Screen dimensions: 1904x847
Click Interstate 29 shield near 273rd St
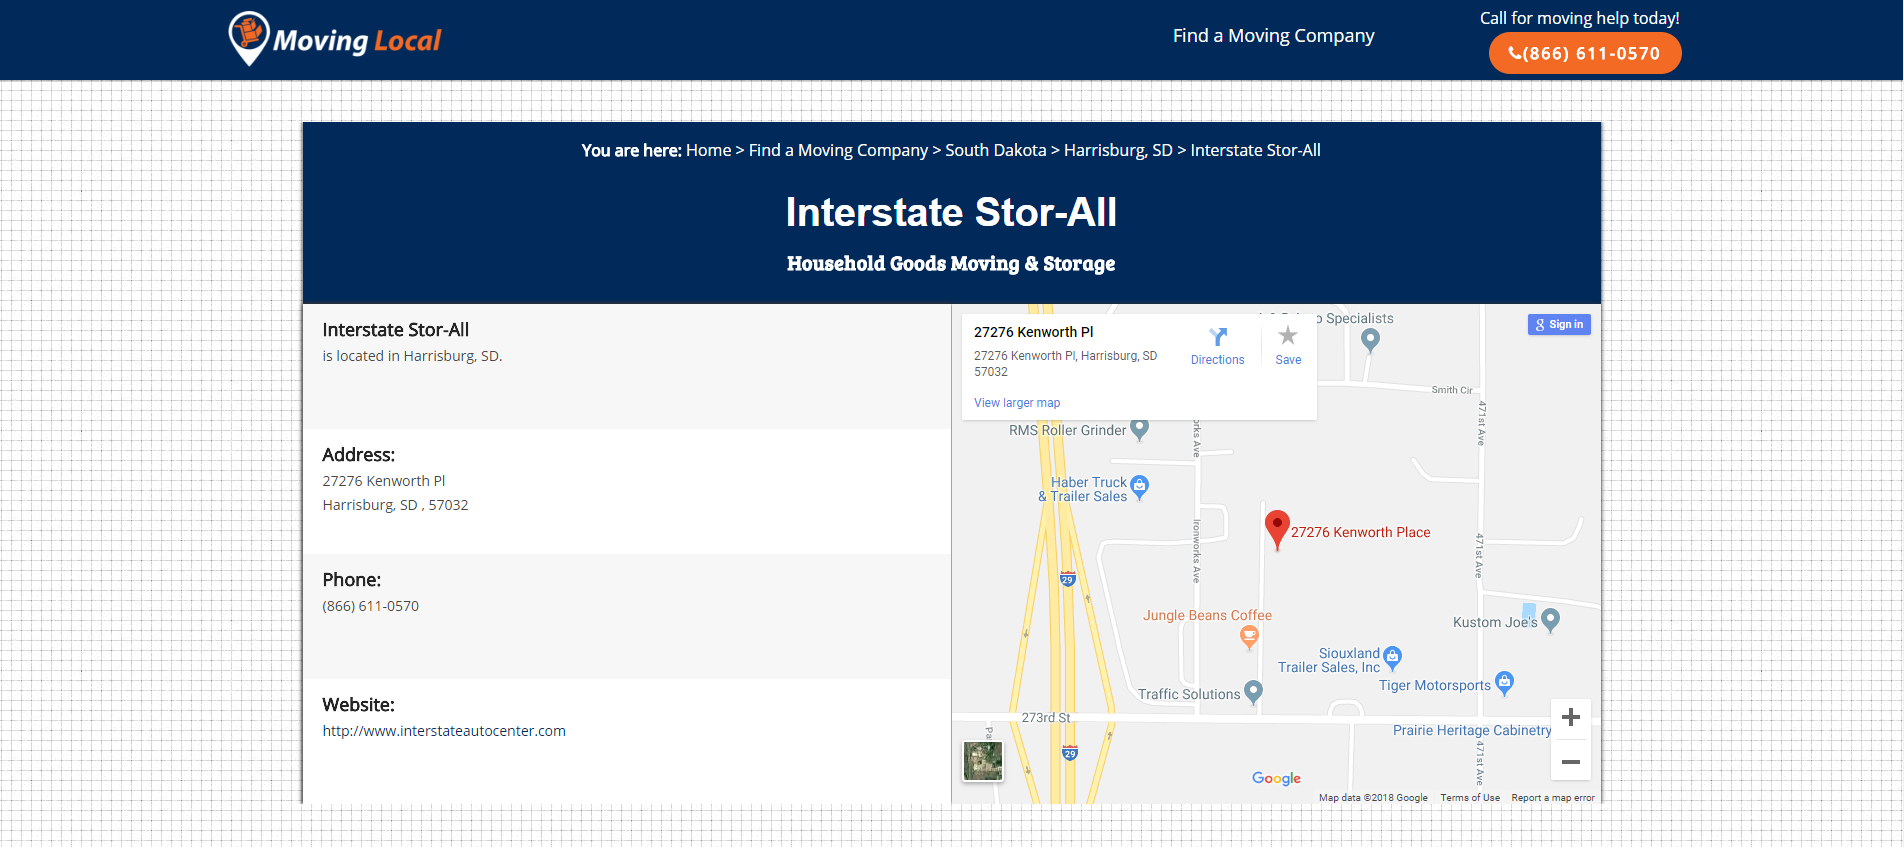click(1070, 753)
